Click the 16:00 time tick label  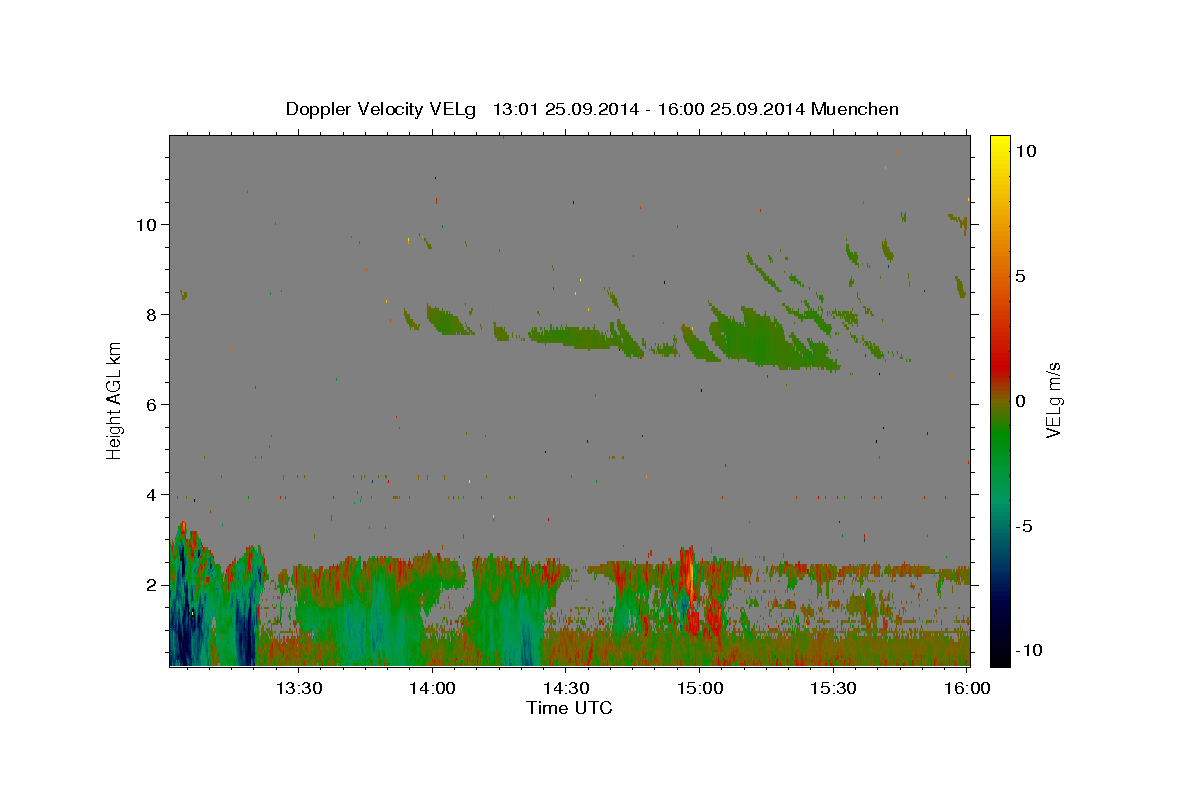pos(966,688)
